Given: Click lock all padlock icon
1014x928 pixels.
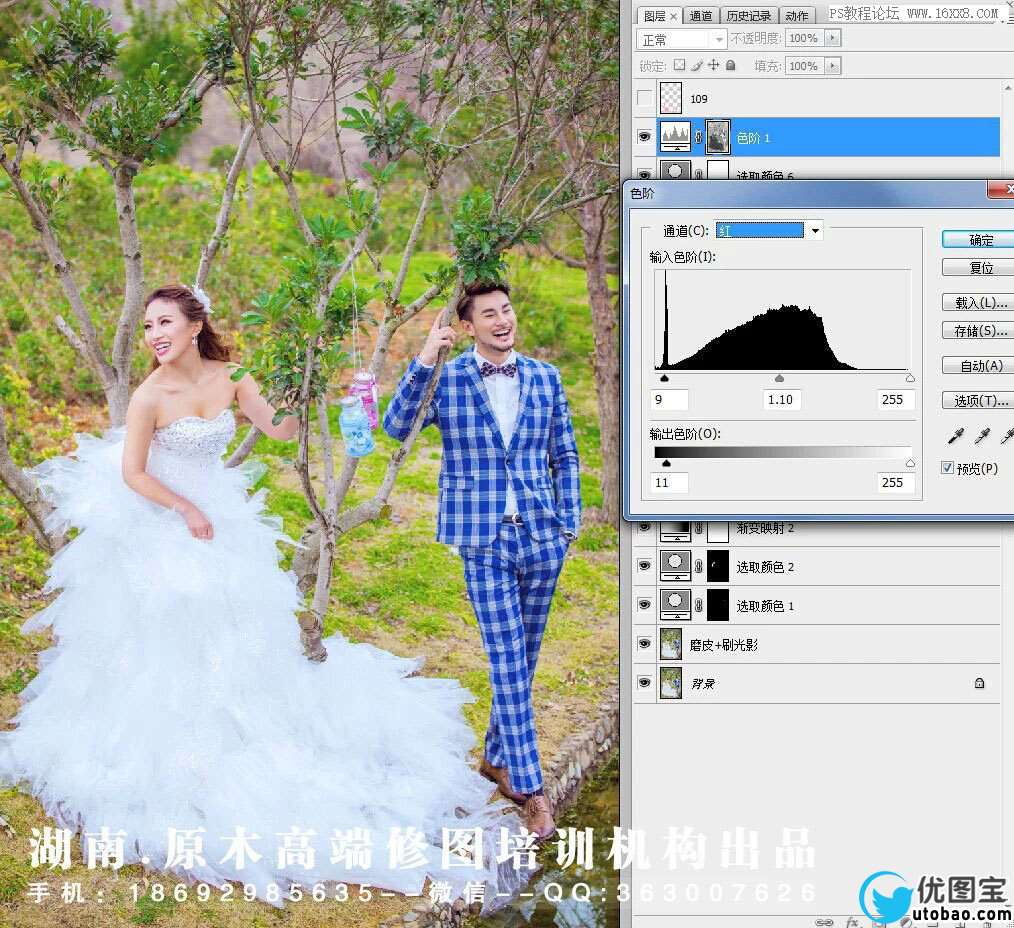Looking at the screenshot, I should click(730, 65).
